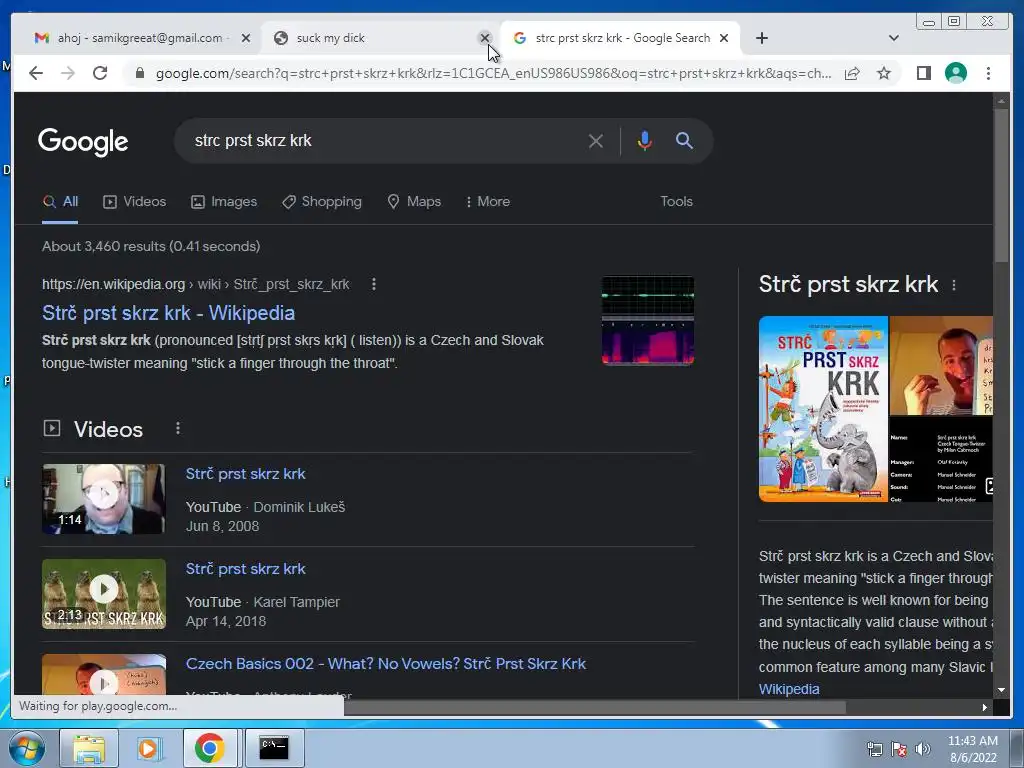
Task: Click the page vertical scrollbar thumb
Action: coord(1001,186)
